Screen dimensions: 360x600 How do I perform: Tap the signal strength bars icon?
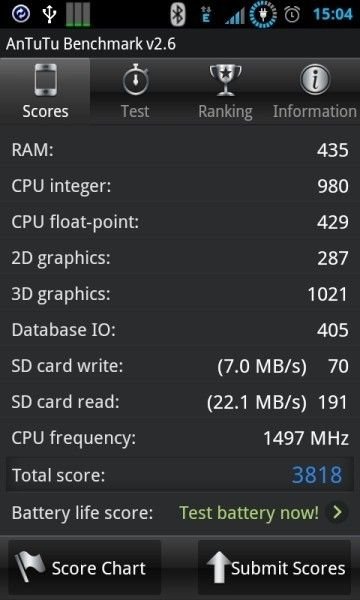234,16
